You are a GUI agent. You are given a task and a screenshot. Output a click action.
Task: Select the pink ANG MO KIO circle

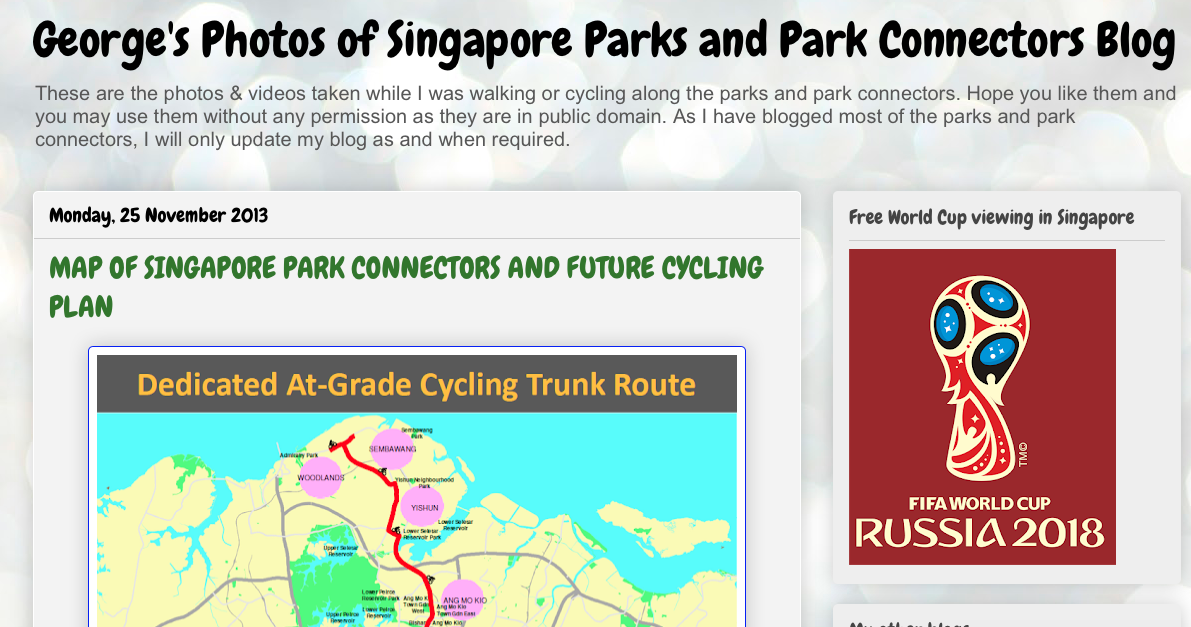462,598
